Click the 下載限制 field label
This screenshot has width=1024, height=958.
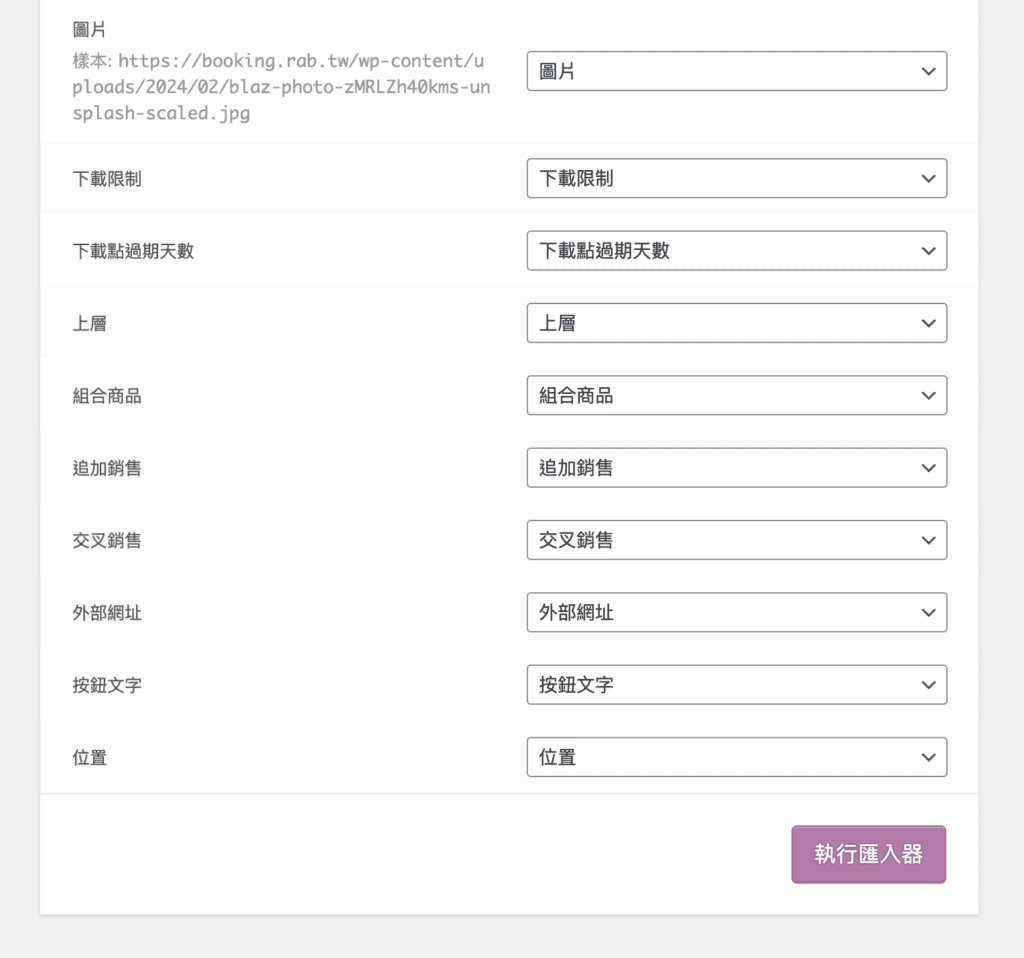[x=107, y=178]
